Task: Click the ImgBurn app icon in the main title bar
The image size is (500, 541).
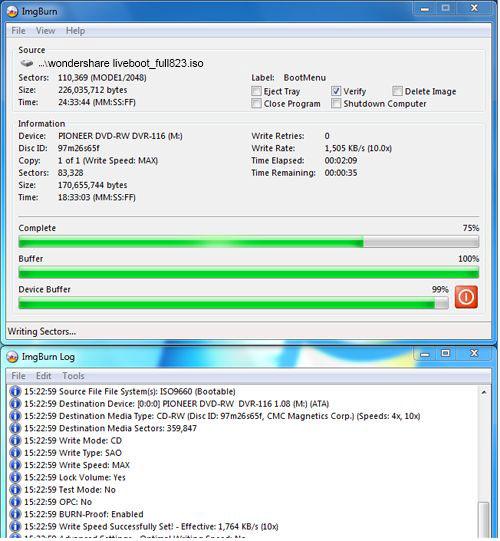Action: (12, 11)
